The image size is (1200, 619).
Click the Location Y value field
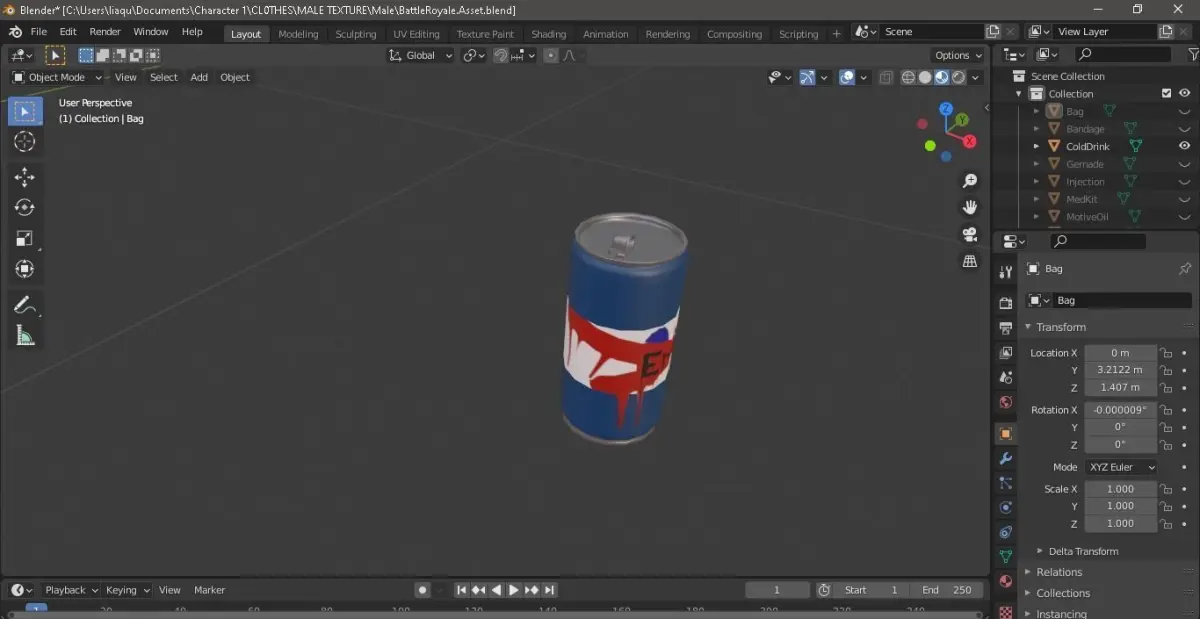(1120, 370)
